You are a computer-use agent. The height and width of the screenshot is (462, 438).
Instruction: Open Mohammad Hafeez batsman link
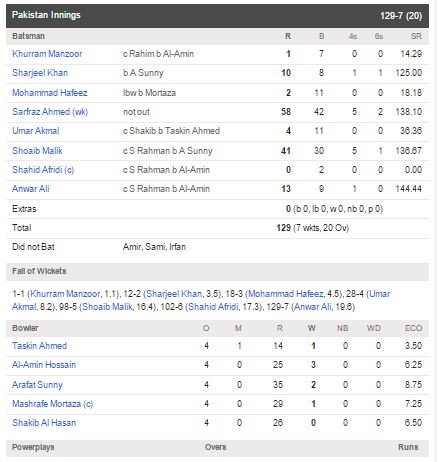pos(50,92)
